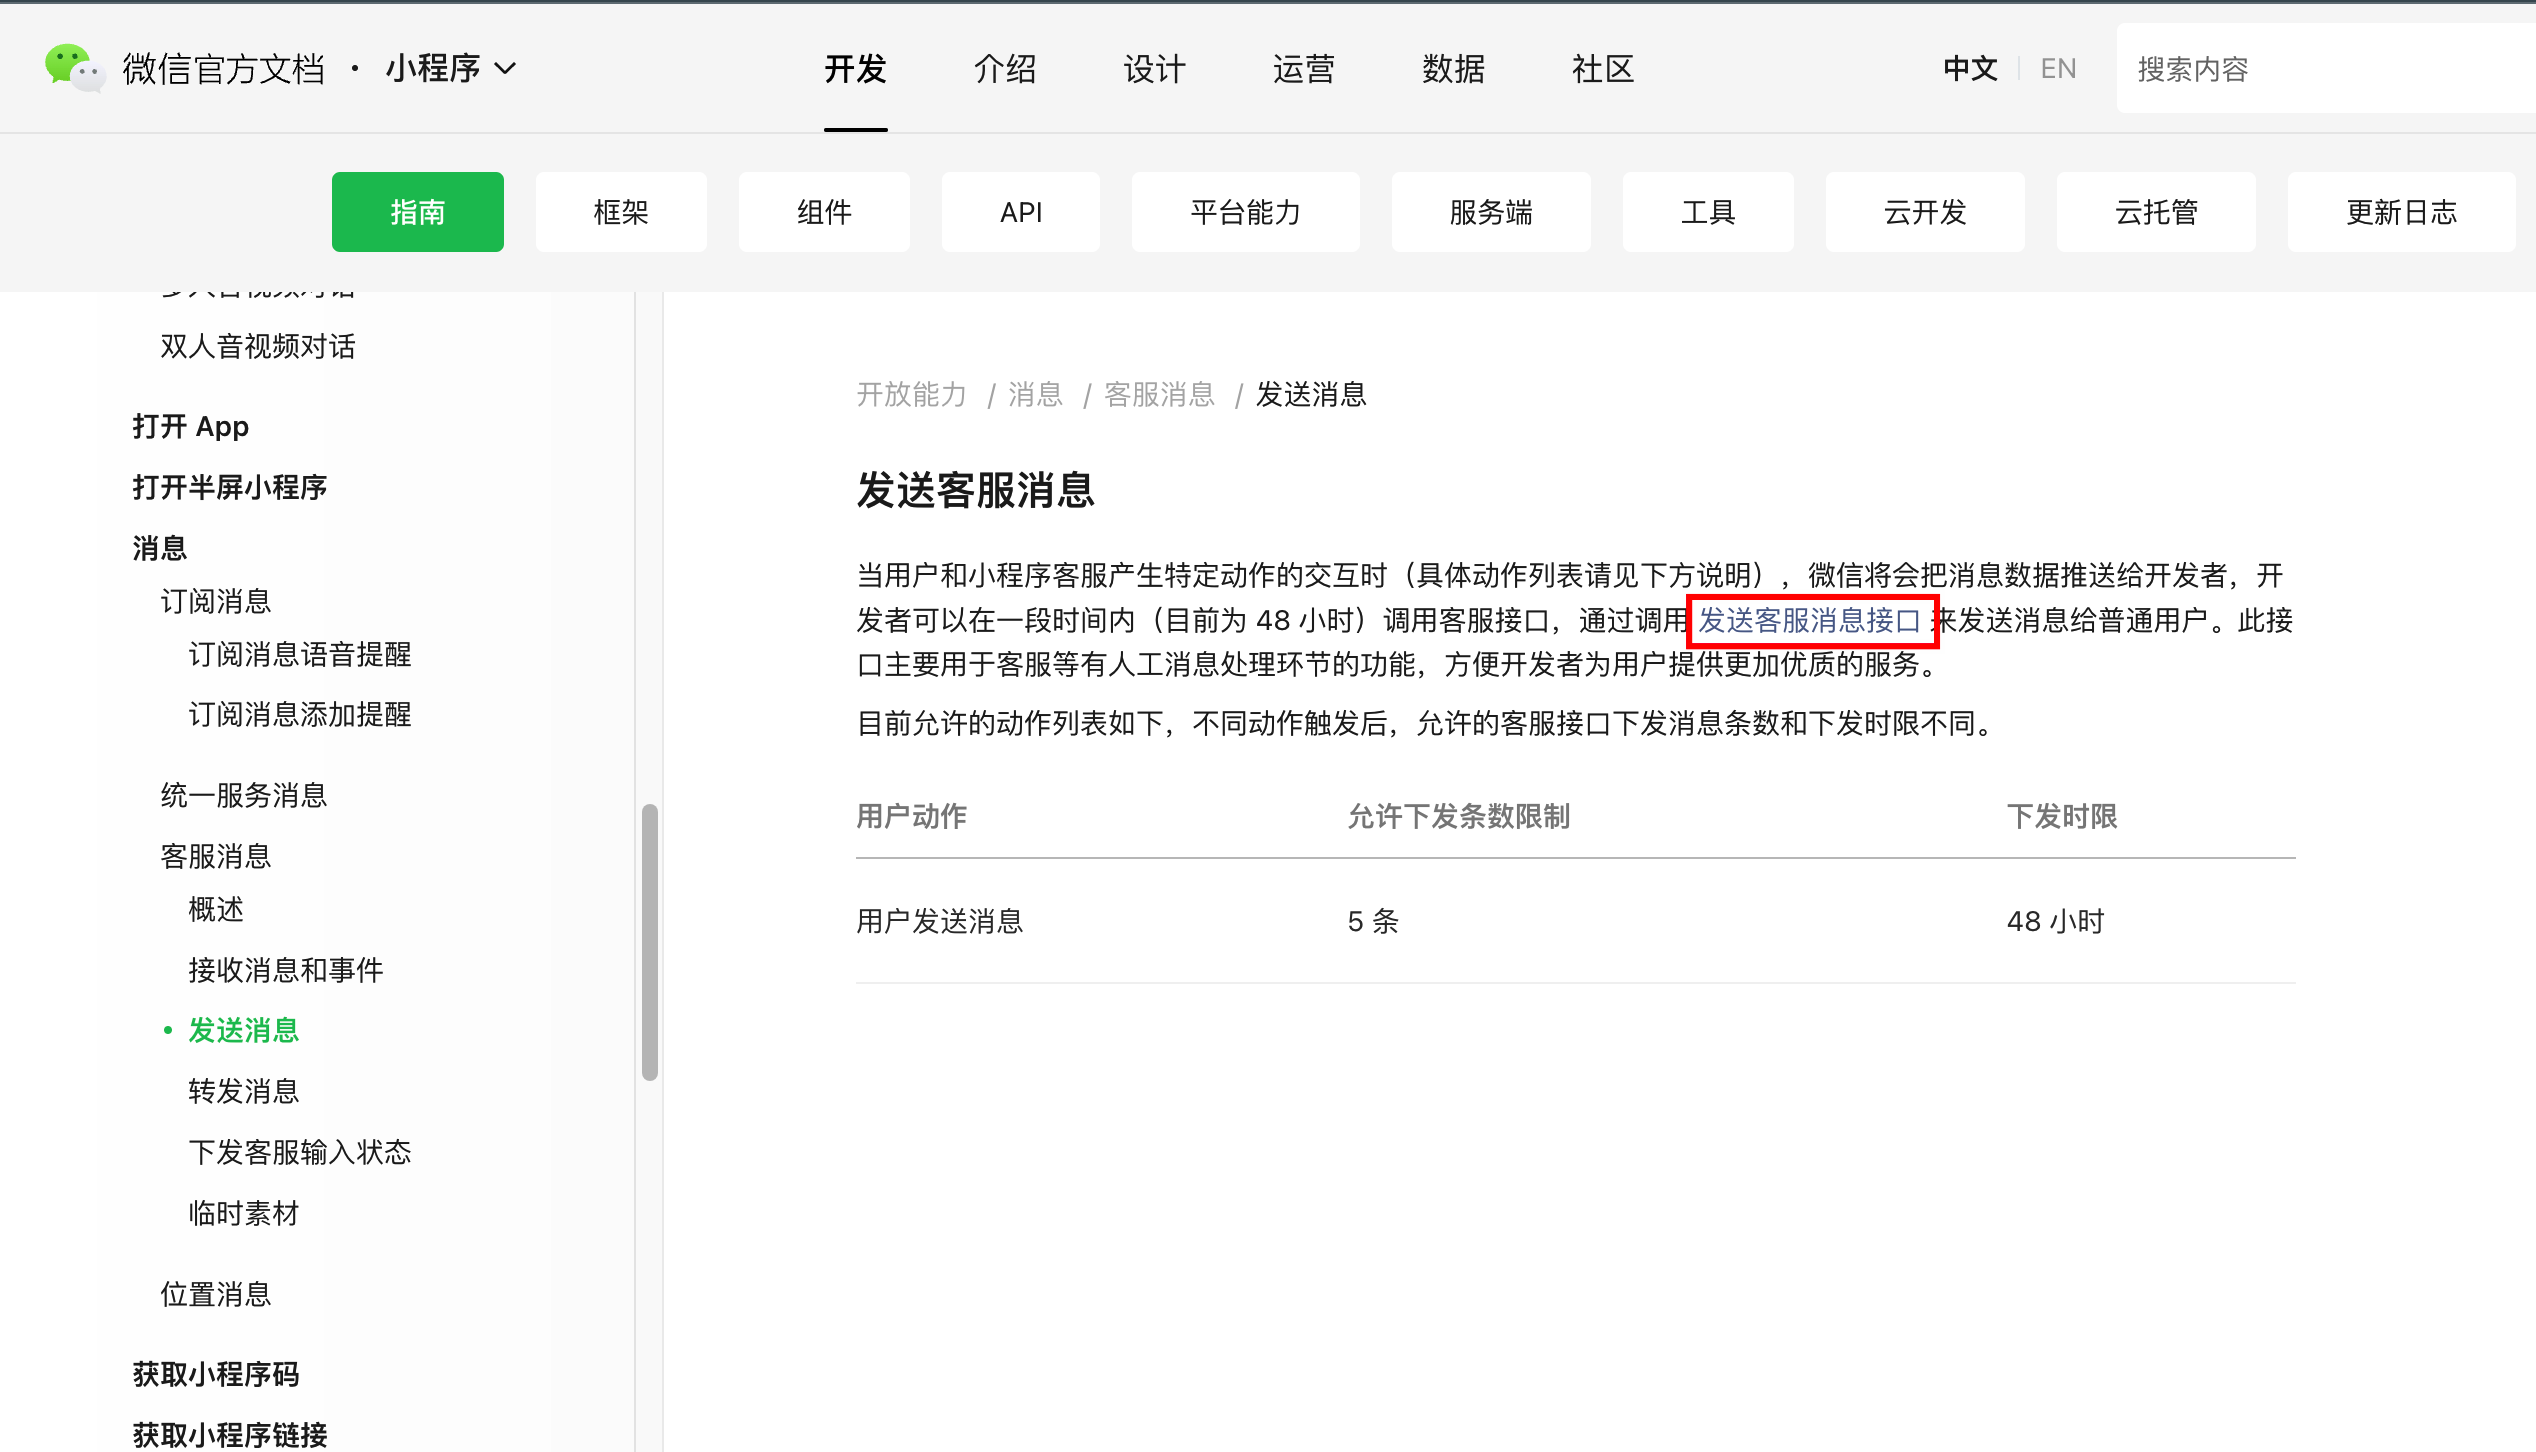Open 获取小程序码 sidebar section
The height and width of the screenshot is (1452, 2536).
pos(216,1374)
